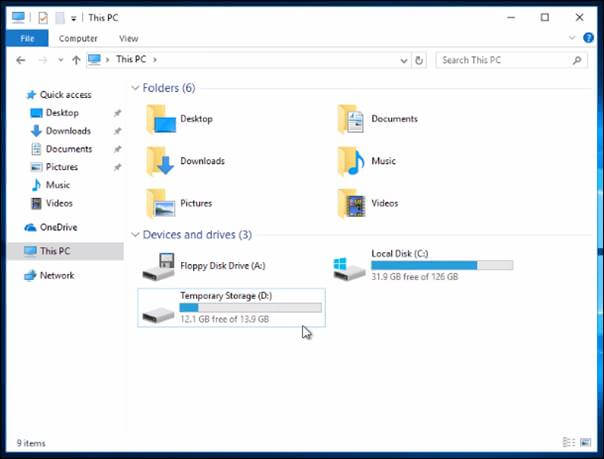The width and height of the screenshot is (604, 459).
Task: Click the '31.9 GB free of 126 GB' text
Action: point(414,277)
